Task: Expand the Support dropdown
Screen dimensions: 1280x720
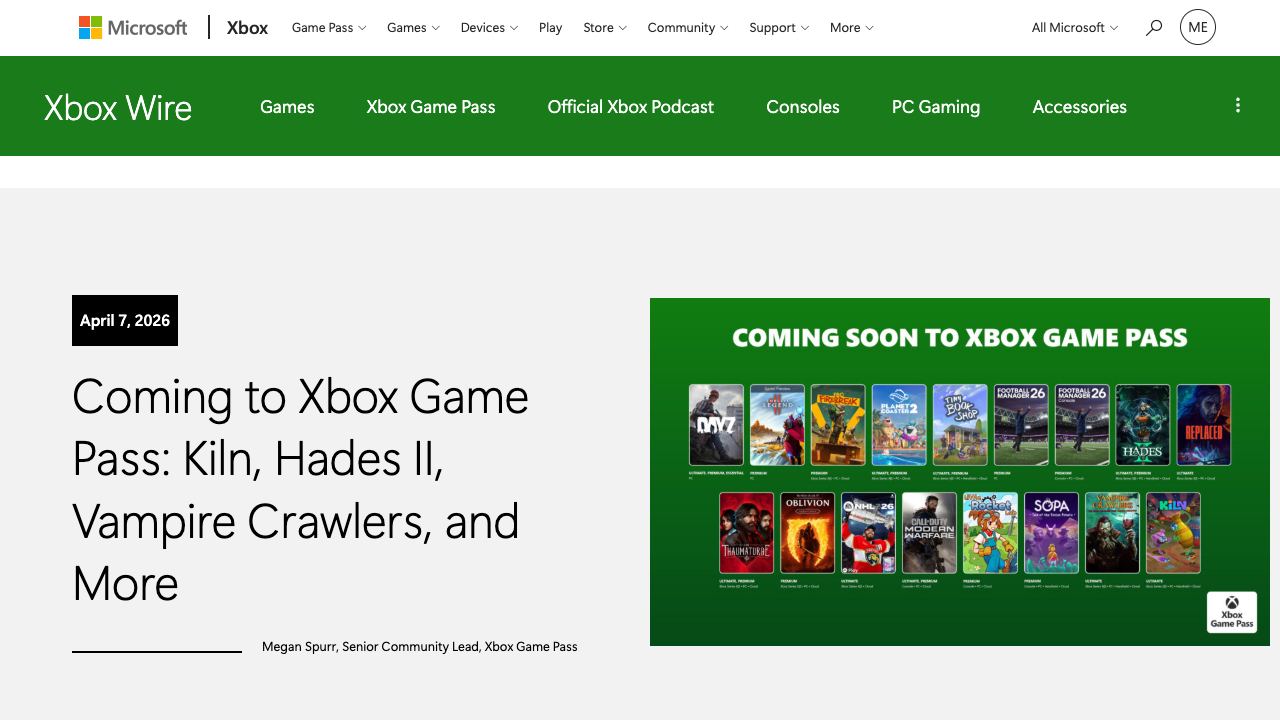Action: tap(779, 28)
